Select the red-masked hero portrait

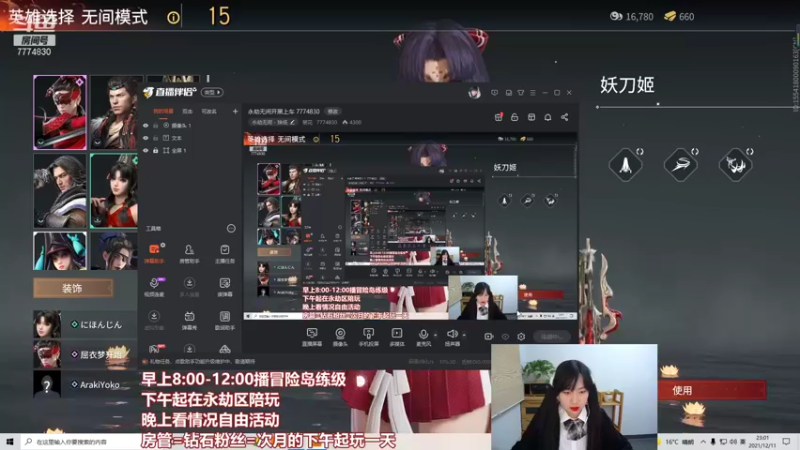pos(60,112)
